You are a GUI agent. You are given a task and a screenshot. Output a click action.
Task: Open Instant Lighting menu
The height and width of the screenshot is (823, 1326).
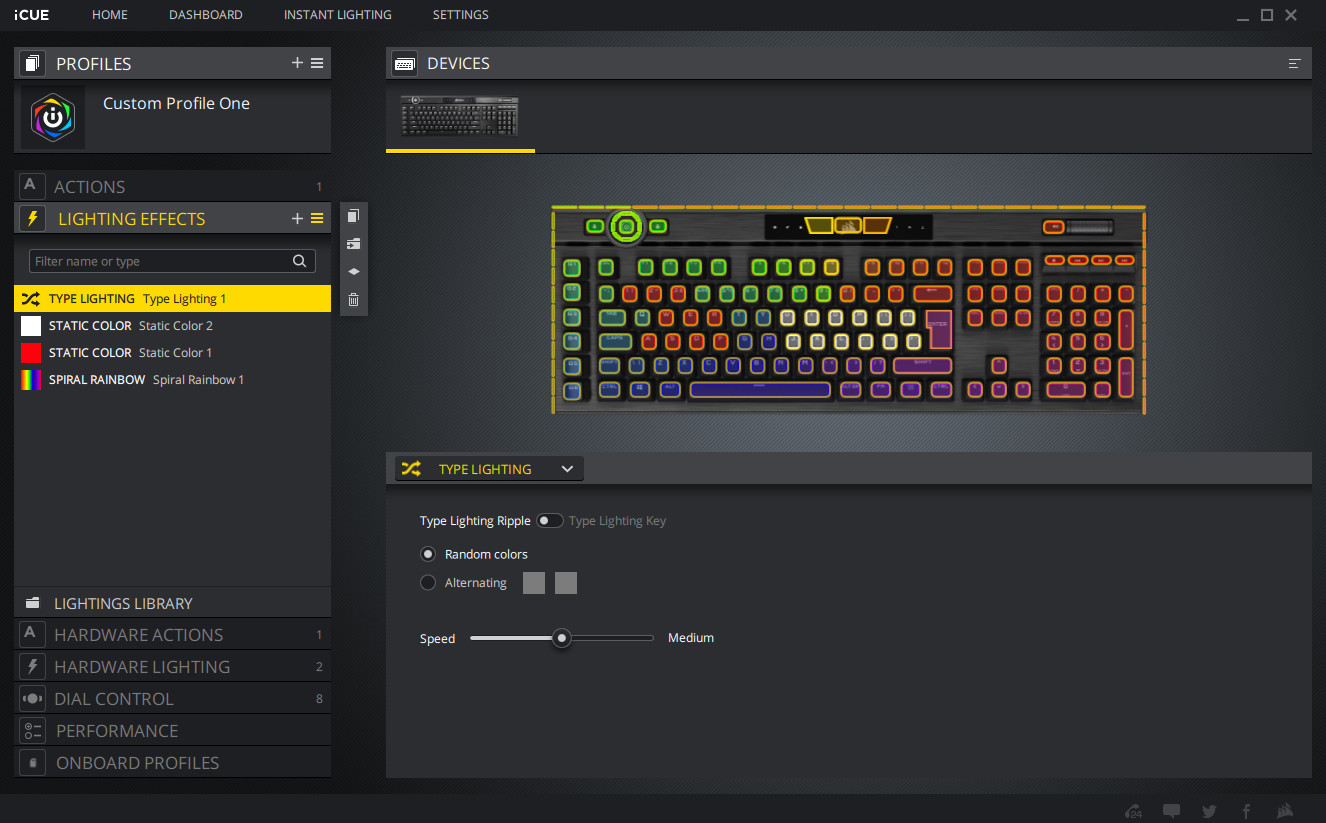pyautogui.click(x=338, y=15)
